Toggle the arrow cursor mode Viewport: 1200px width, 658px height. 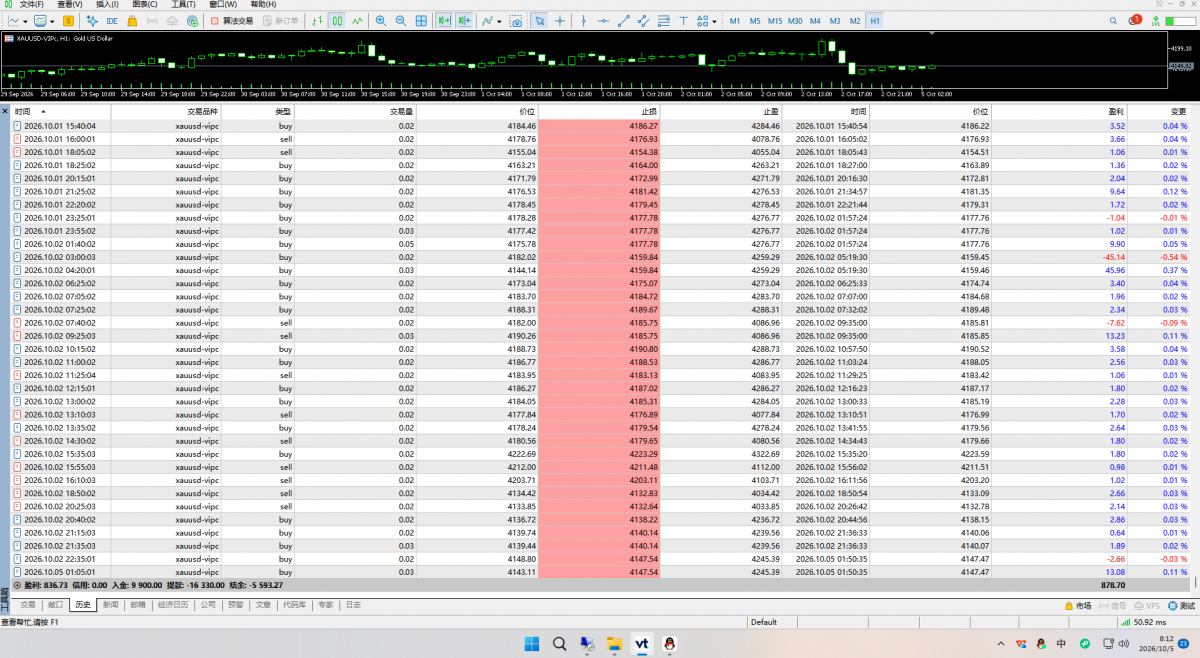point(540,20)
